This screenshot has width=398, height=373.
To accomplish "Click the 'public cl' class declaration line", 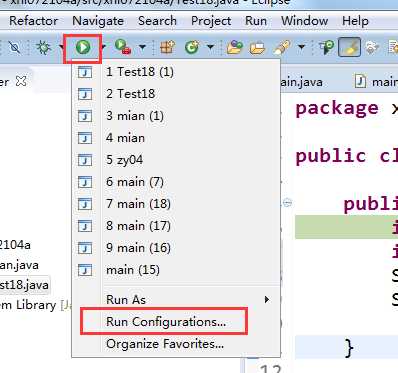I will pyautogui.click(x=347, y=156).
